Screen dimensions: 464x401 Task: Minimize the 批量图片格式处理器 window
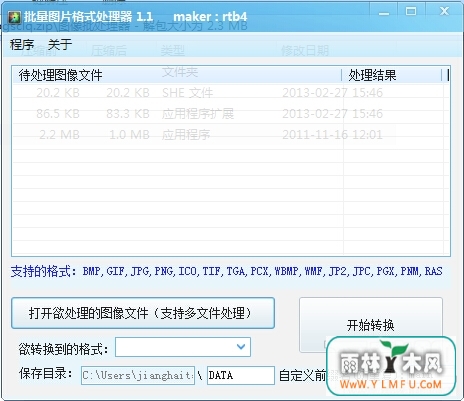384,13
